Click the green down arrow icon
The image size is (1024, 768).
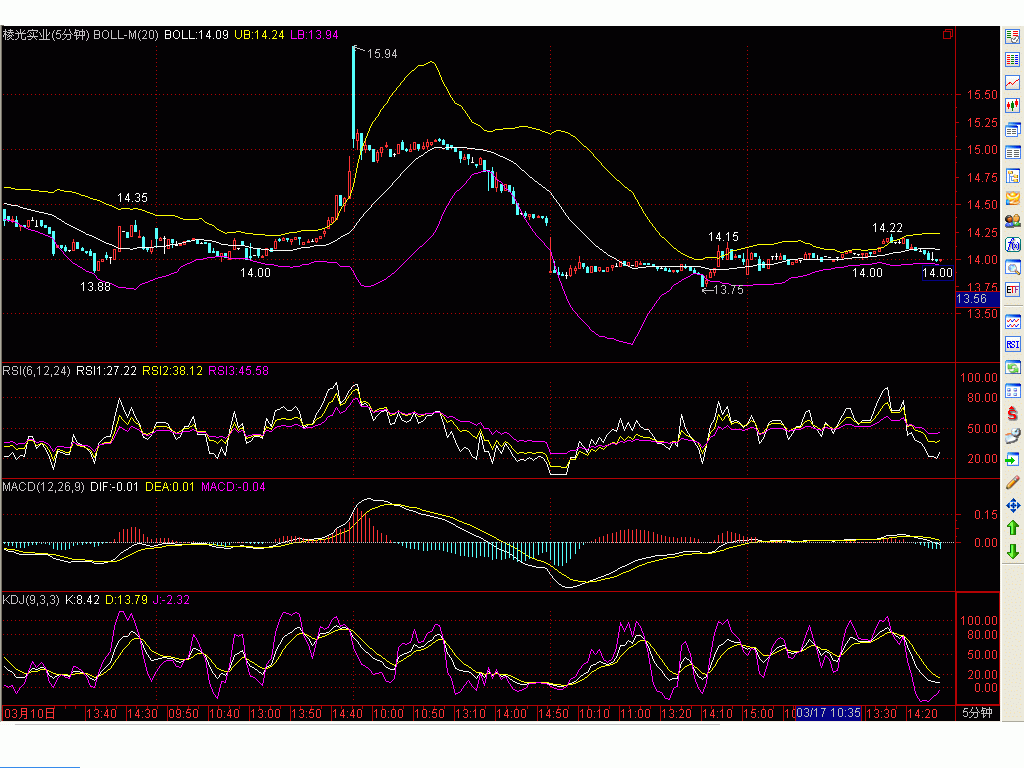pos(1012,552)
